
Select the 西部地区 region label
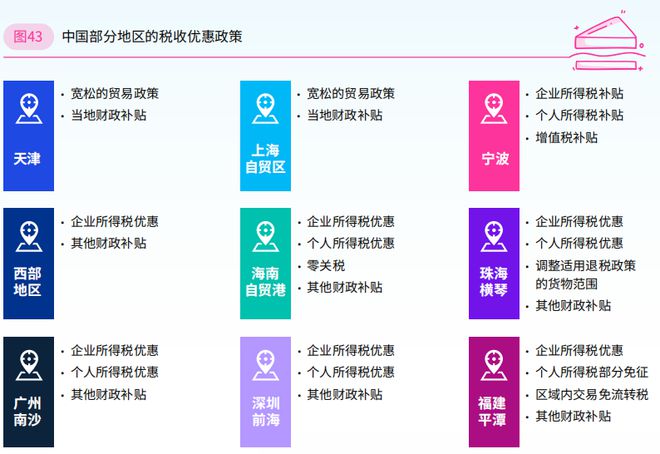27,281
